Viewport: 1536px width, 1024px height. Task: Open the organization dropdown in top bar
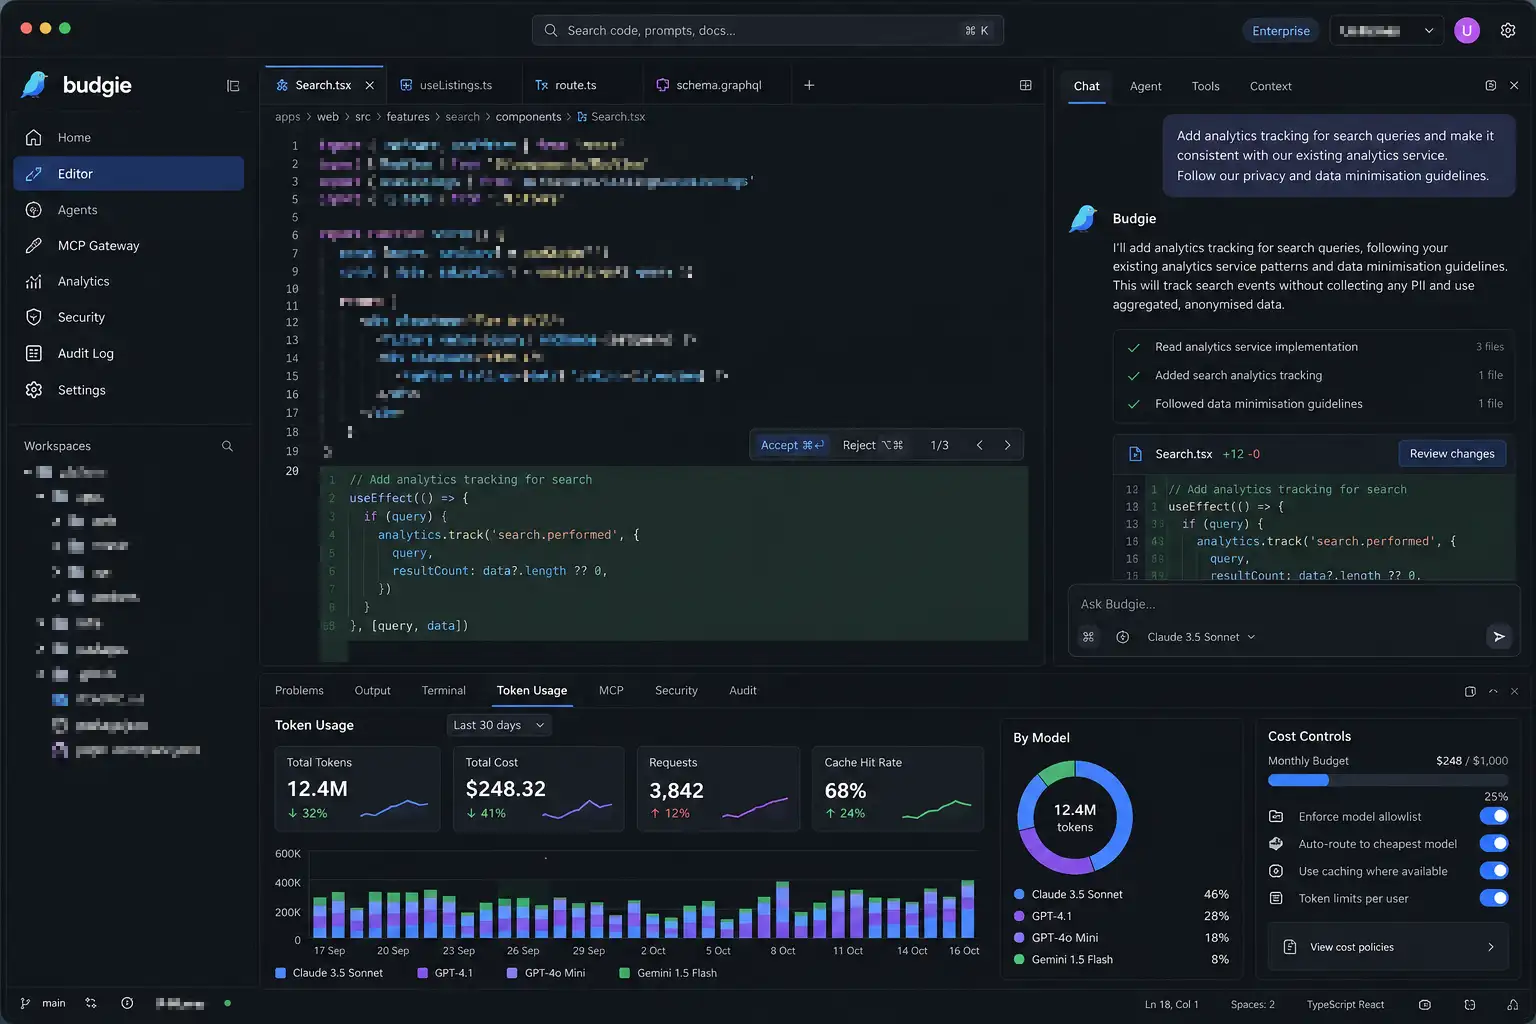pyautogui.click(x=1386, y=30)
